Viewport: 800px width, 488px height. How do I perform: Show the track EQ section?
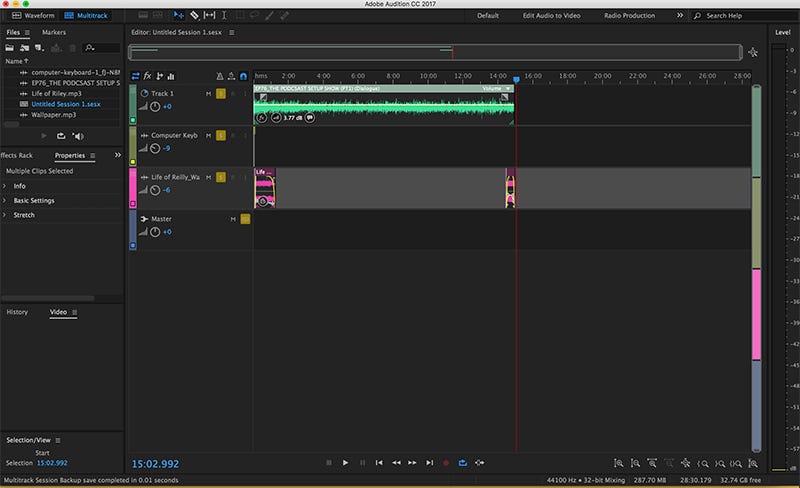click(x=171, y=76)
